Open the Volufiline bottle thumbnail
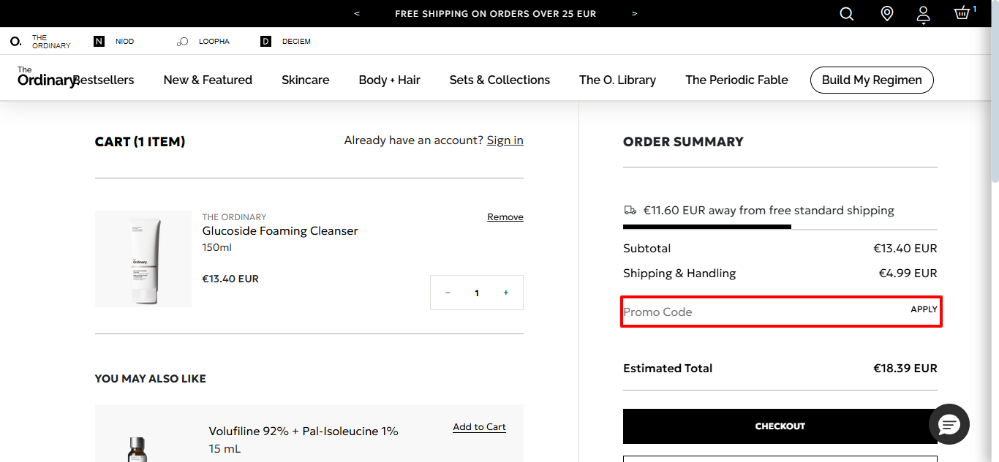Viewport: 999px width, 462px height. pyautogui.click(x=138, y=449)
